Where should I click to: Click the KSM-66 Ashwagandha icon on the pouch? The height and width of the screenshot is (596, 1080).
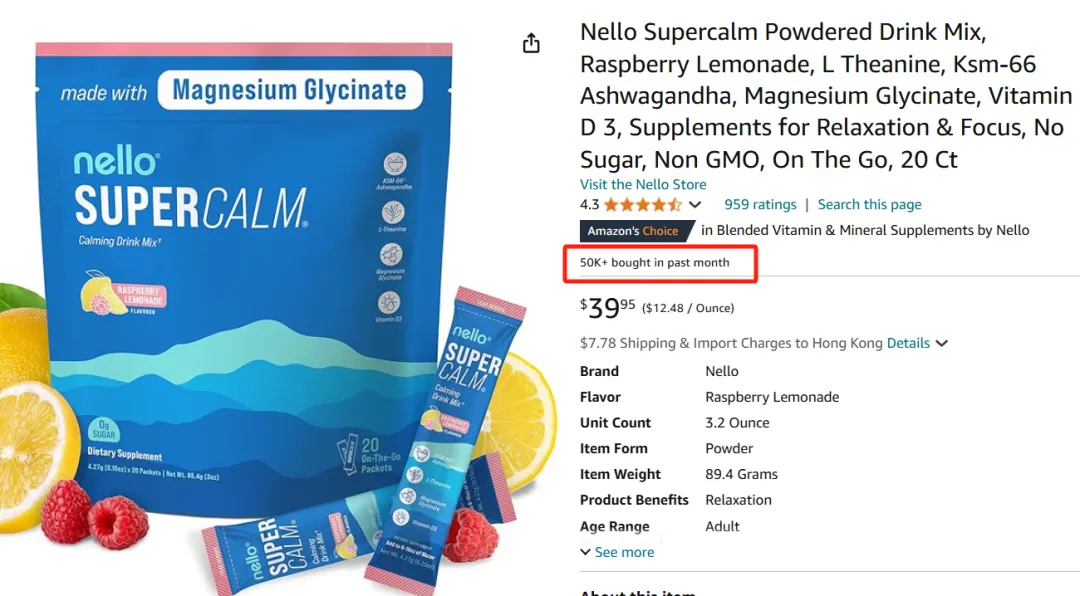(395, 166)
